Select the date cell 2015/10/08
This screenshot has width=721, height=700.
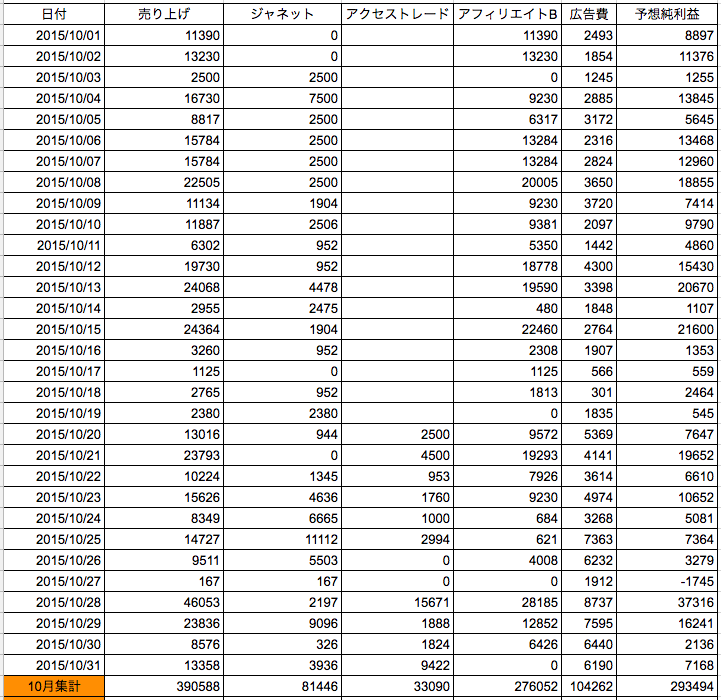pyautogui.click(x=54, y=182)
